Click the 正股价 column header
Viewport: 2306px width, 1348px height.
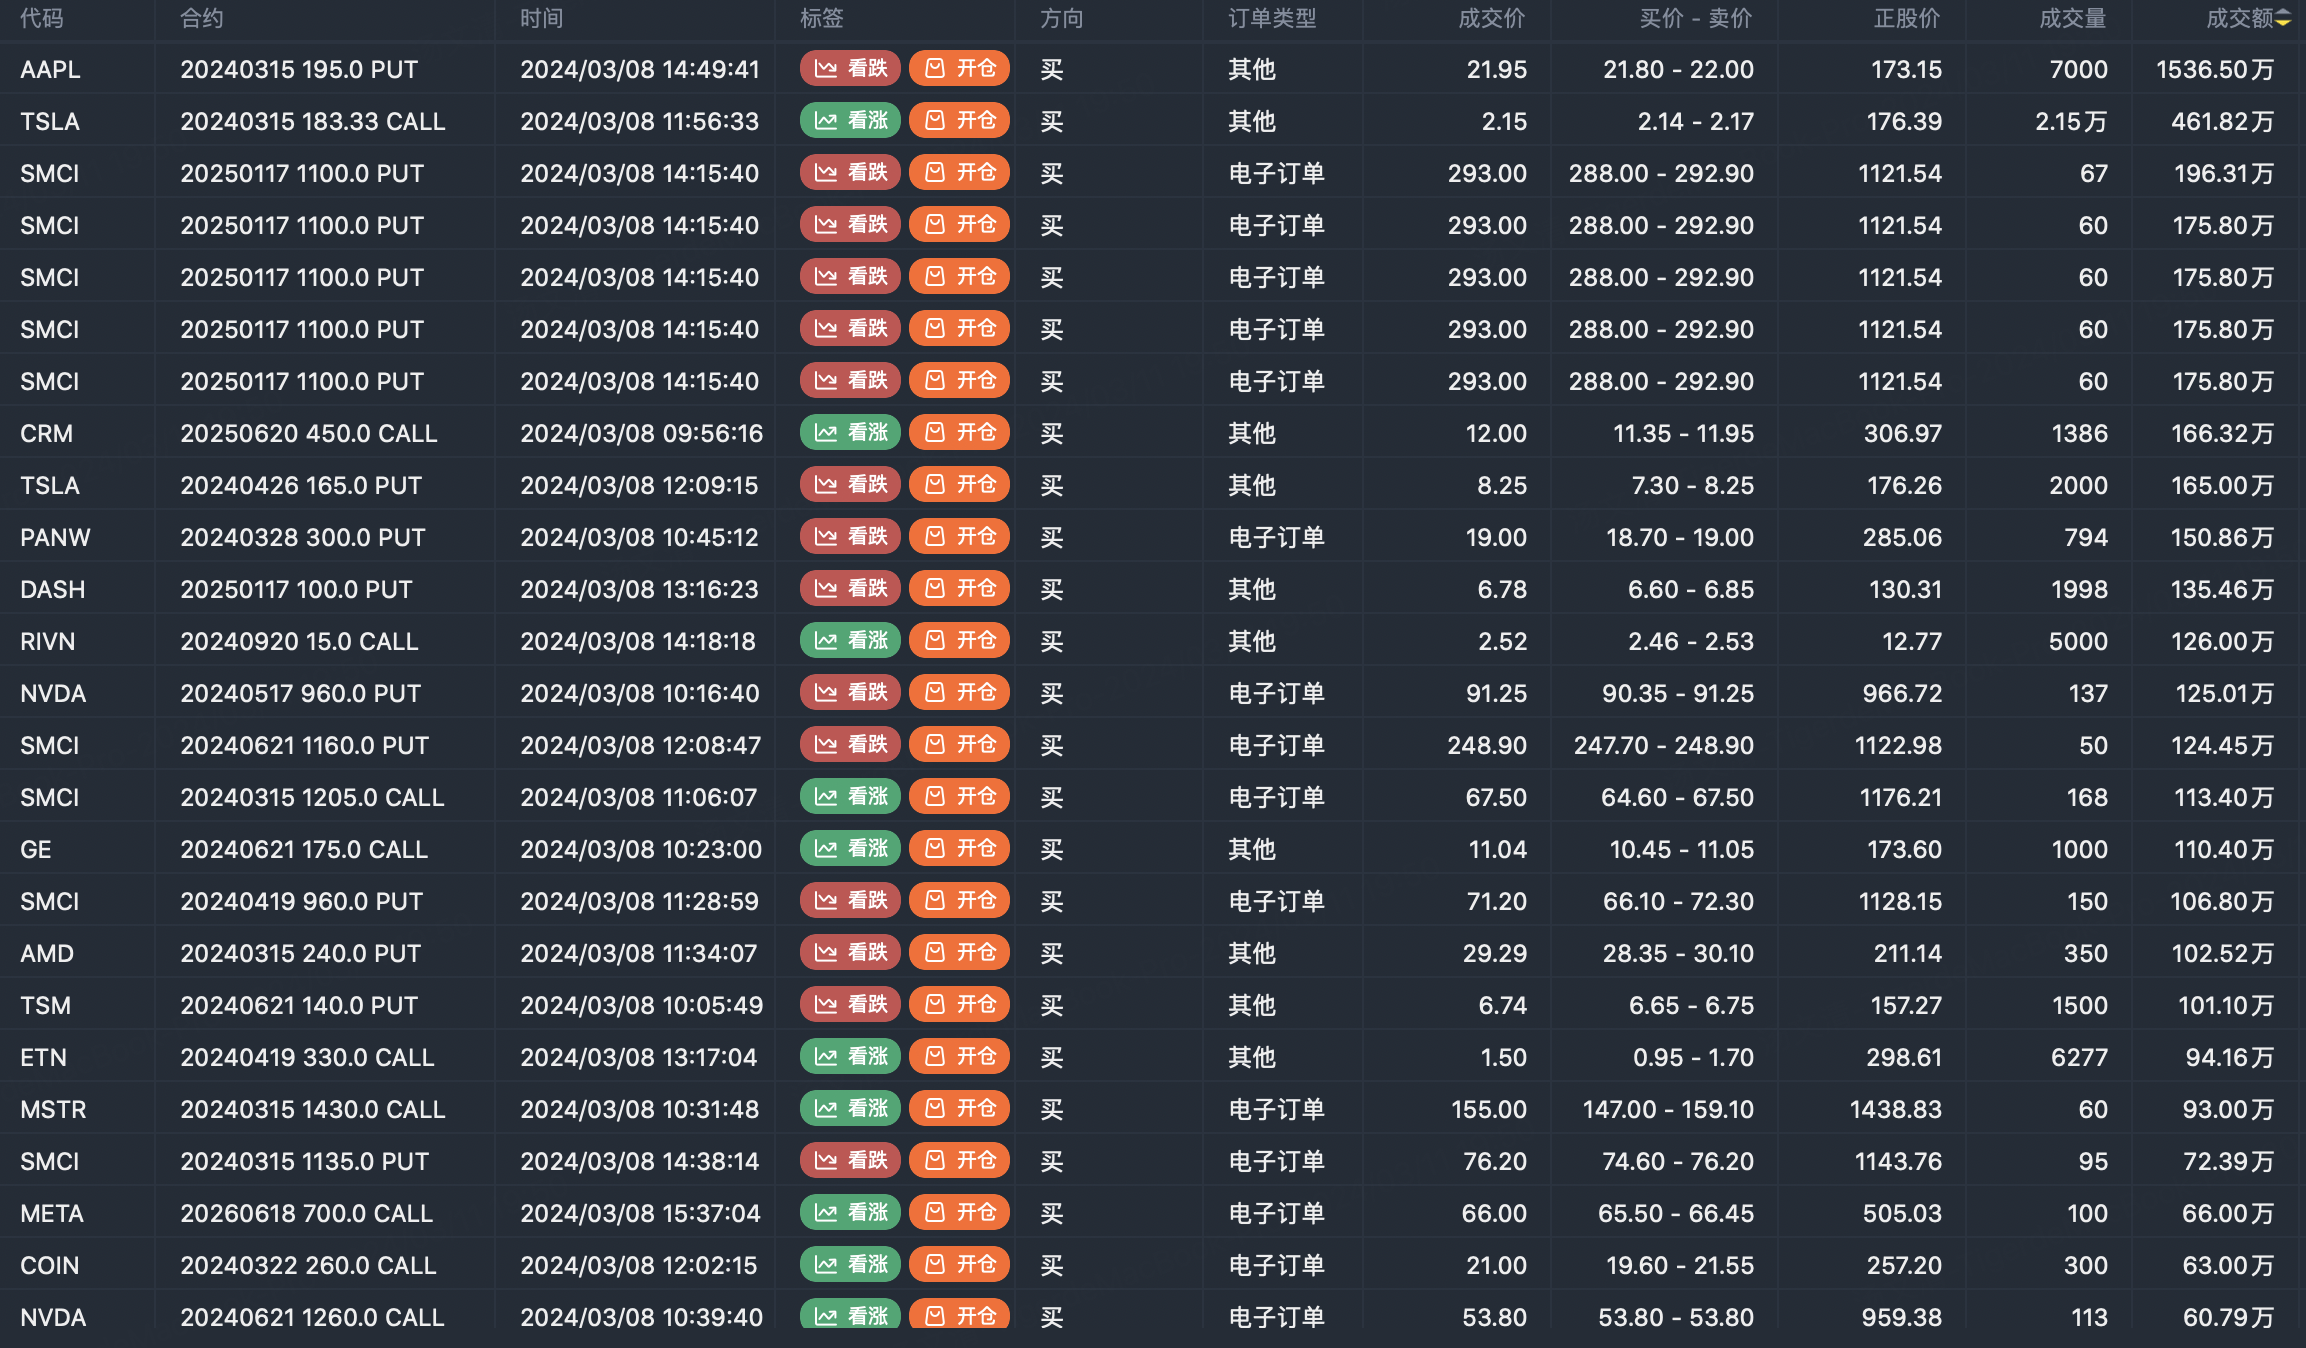[1906, 19]
